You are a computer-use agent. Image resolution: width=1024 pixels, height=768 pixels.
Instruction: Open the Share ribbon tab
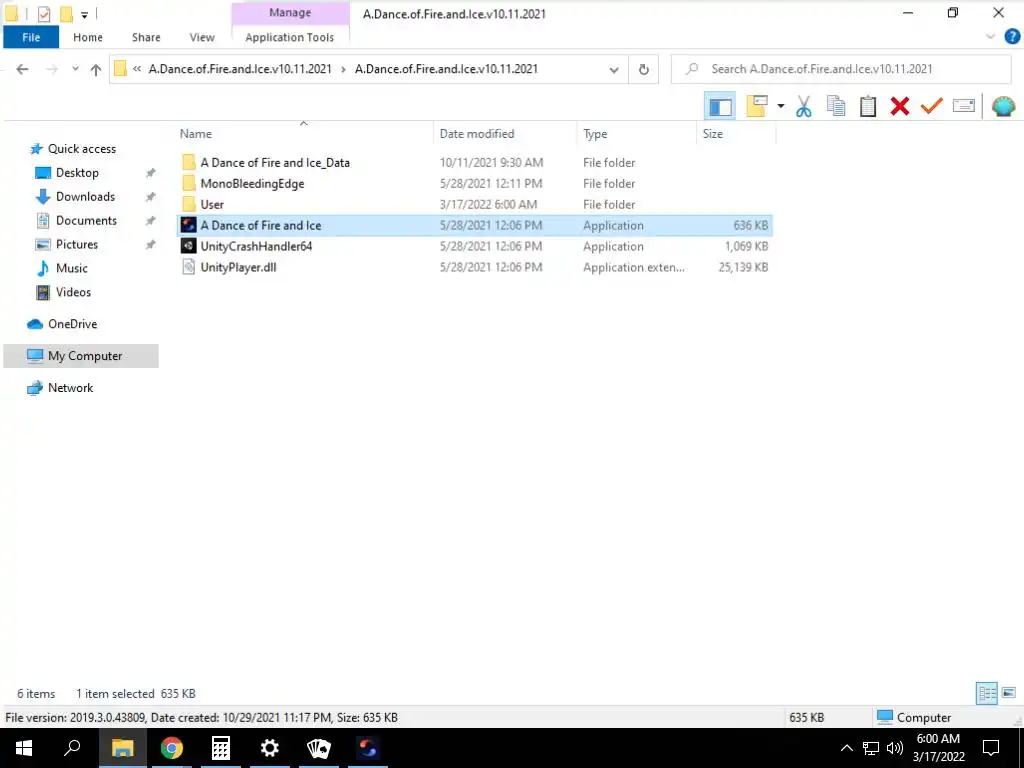(146, 37)
